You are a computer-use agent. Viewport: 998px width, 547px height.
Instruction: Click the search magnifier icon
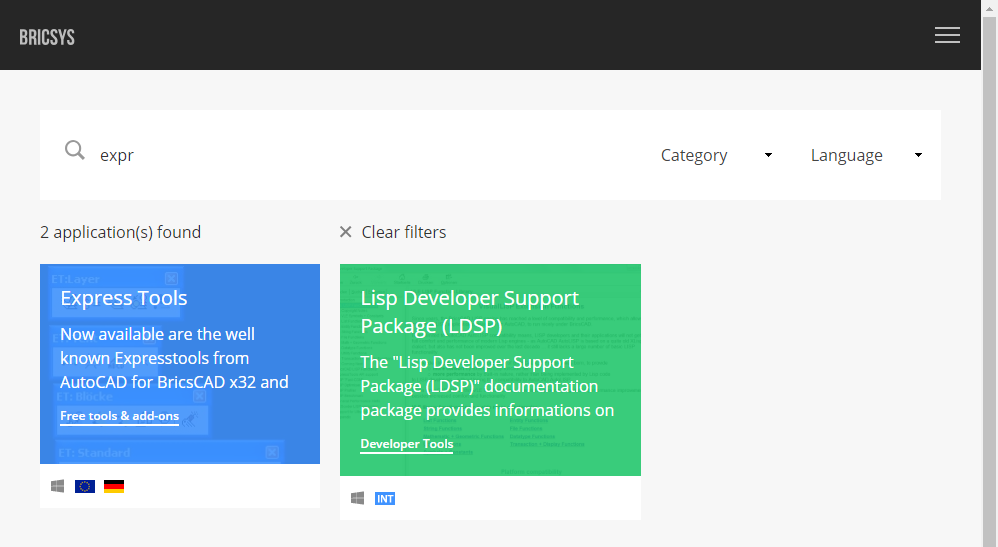(74, 150)
